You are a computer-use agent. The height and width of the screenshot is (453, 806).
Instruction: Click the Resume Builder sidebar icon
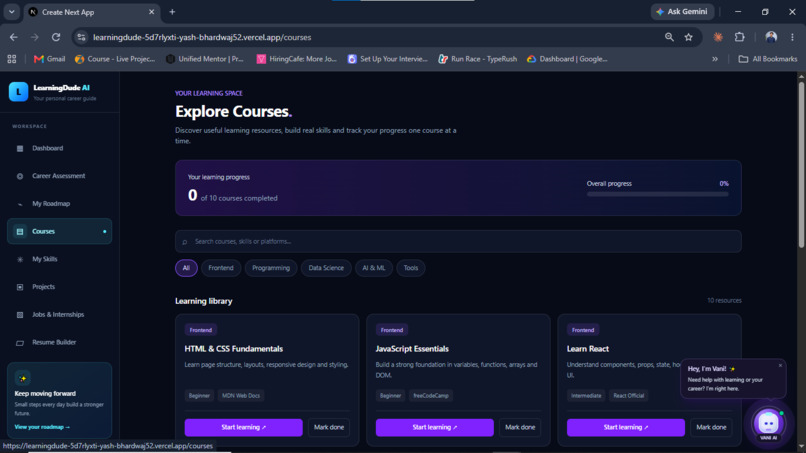(20, 342)
